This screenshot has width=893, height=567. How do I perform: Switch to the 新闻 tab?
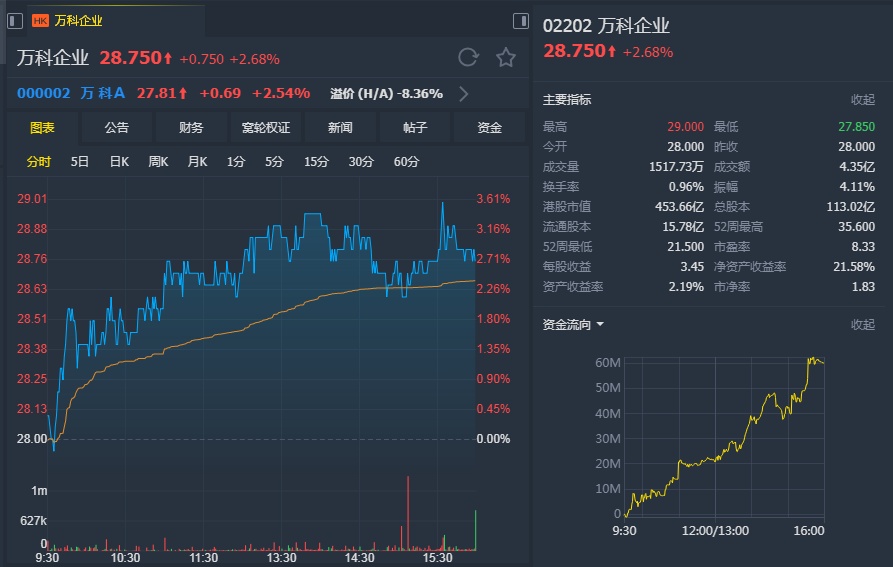[340, 128]
